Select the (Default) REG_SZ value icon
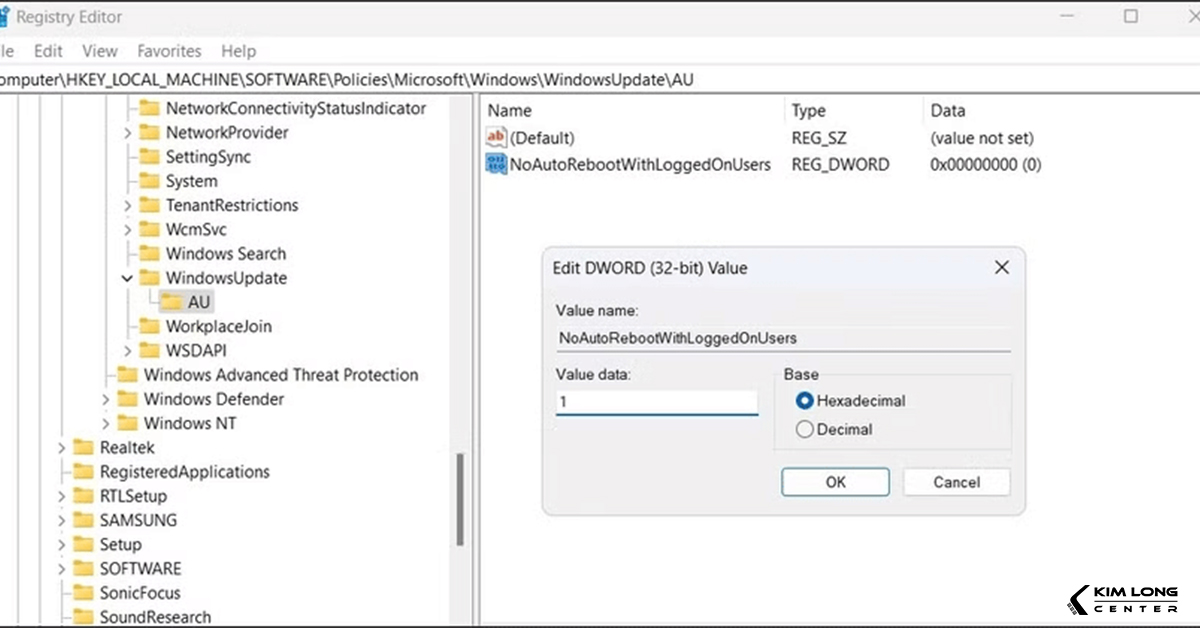This screenshot has height=628, width=1200. 497,138
